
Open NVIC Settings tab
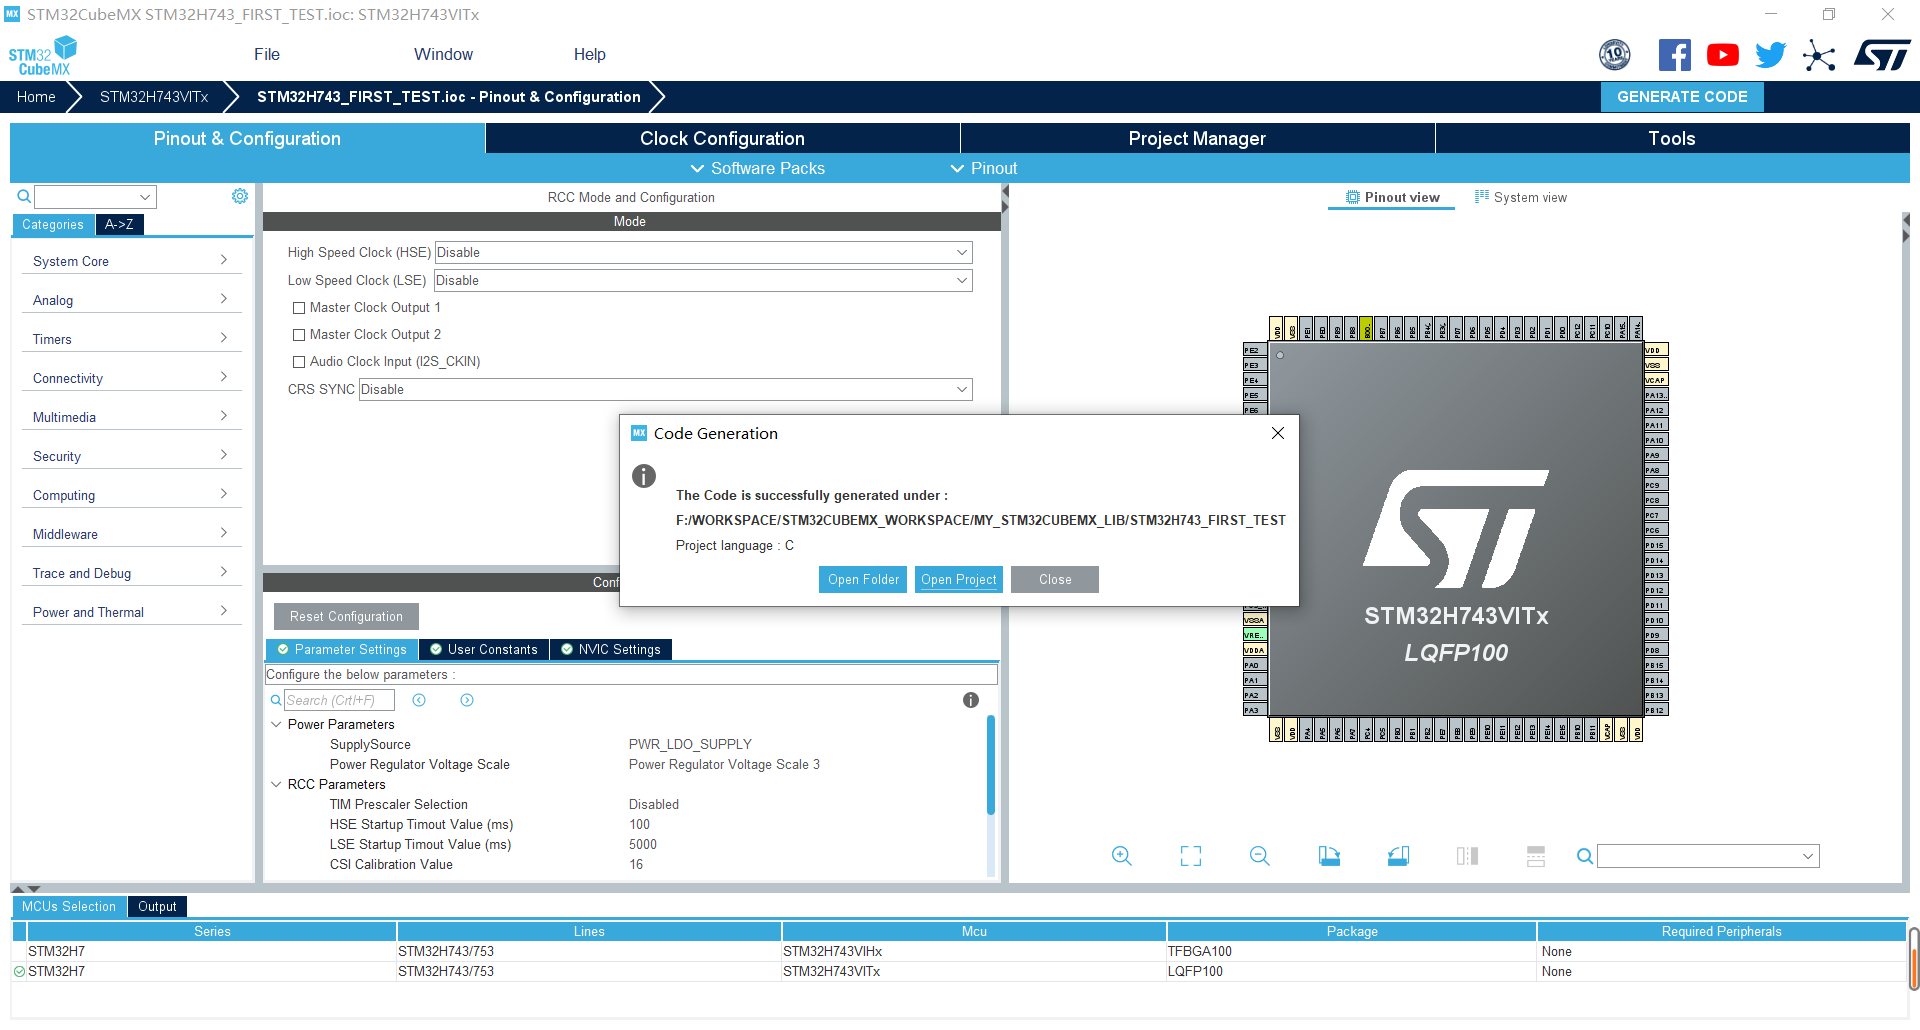611,650
